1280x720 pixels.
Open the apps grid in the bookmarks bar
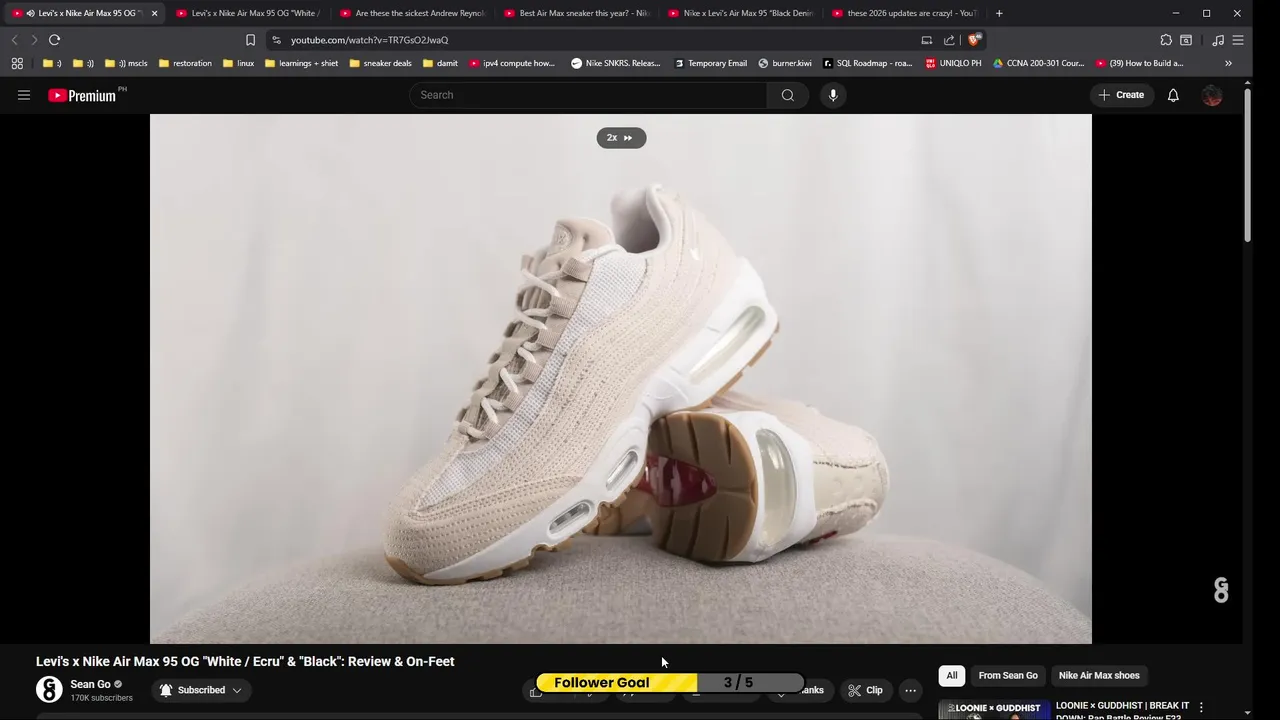click(x=17, y=63)
